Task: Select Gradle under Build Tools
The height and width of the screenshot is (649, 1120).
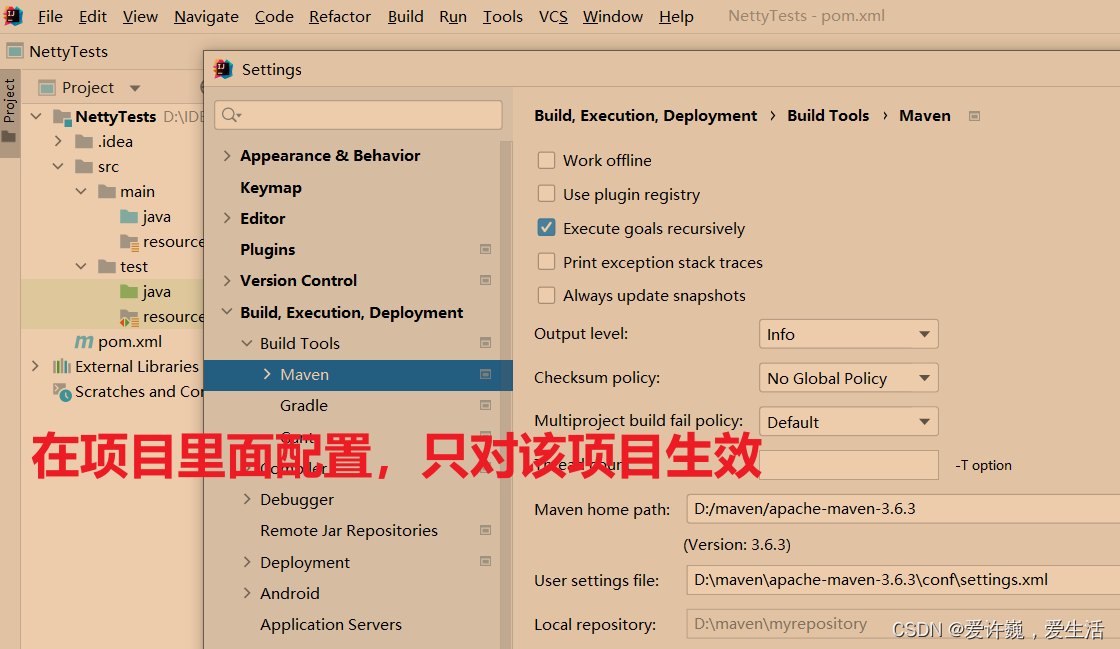Action: 304,406
